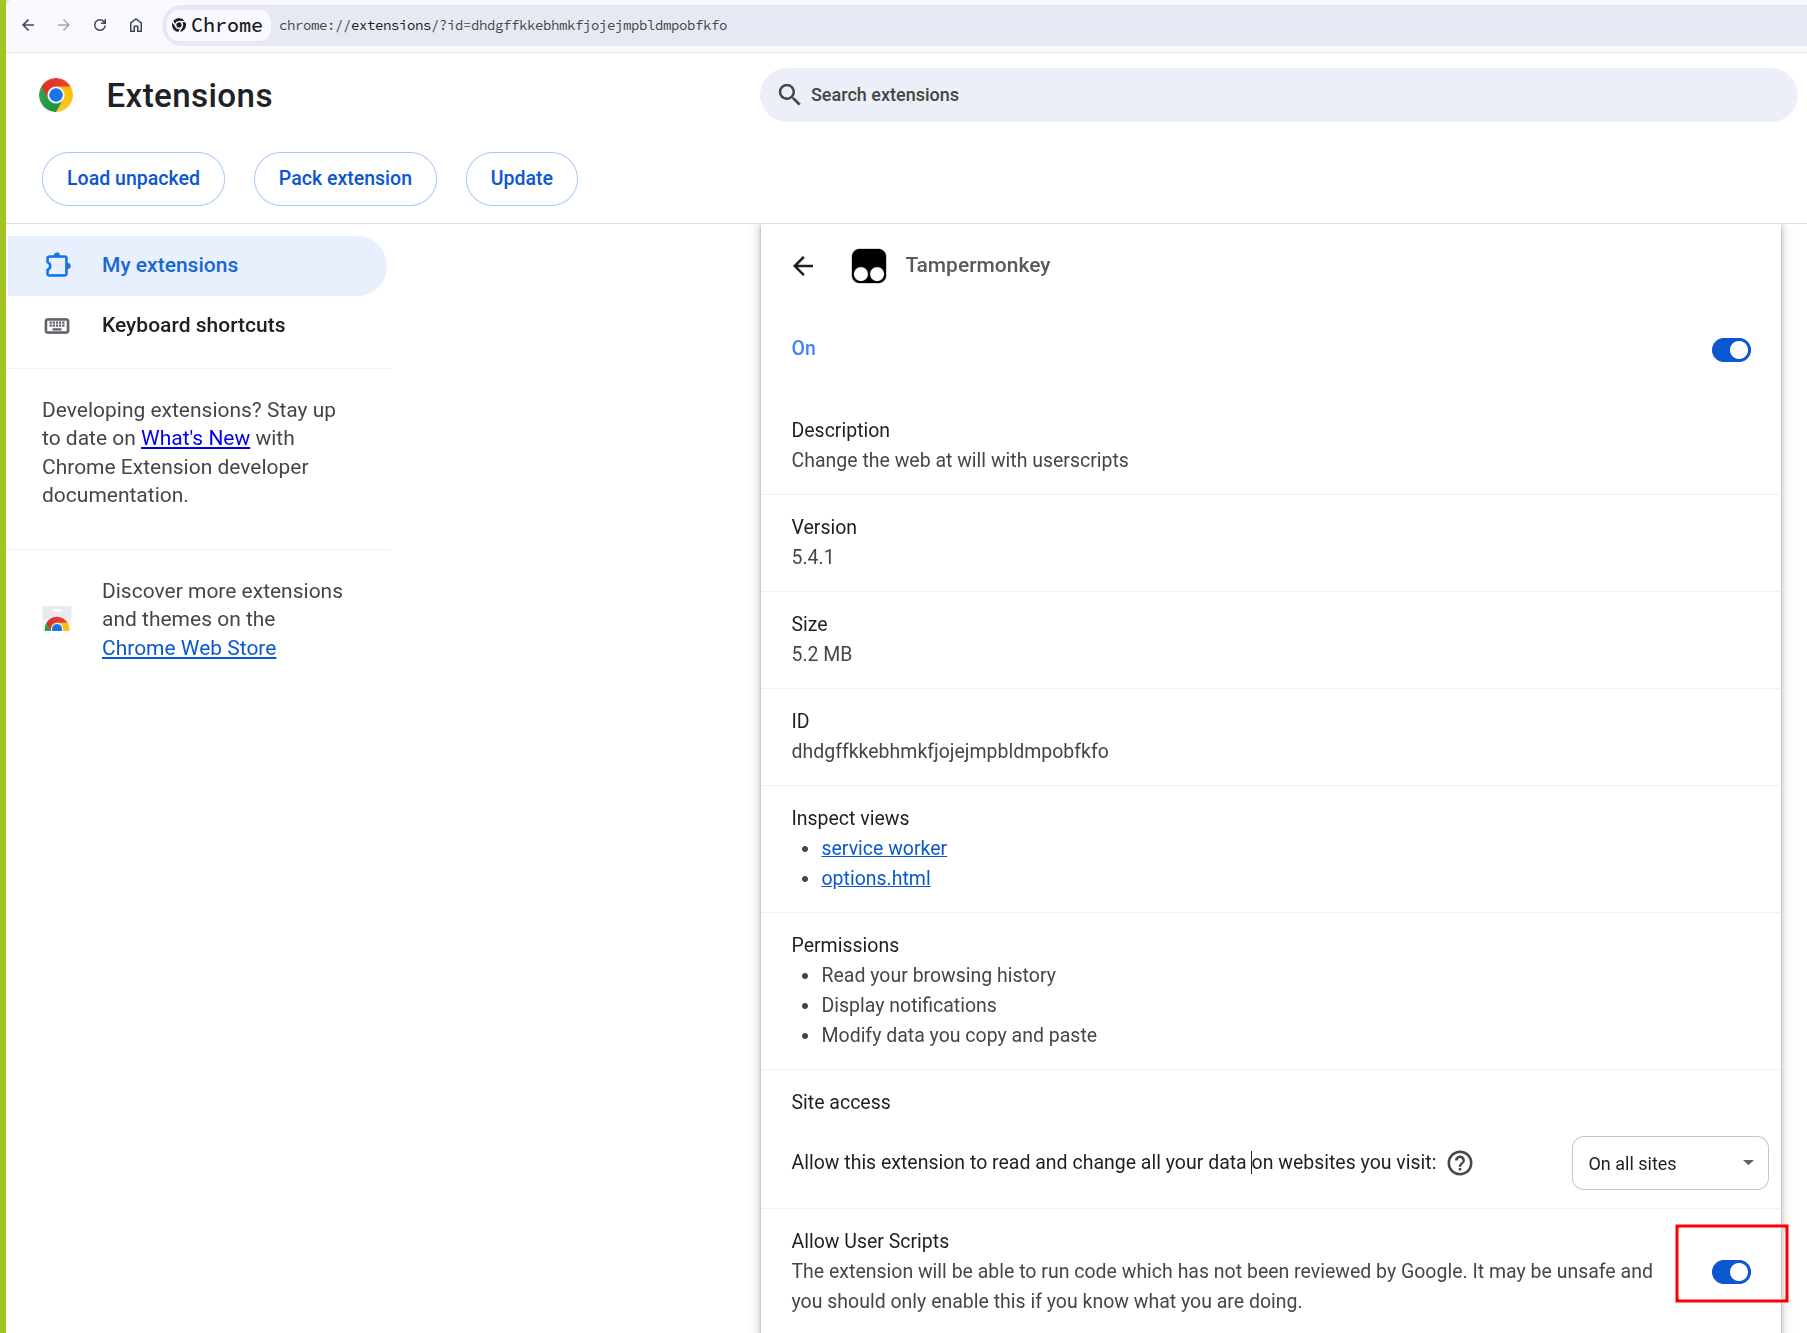The height and width of the screenshot is (1333, 1807).
Task: Turn off the Tampermonkey extension toggle
Action: pyautogui.click(x=1730, y=350)
